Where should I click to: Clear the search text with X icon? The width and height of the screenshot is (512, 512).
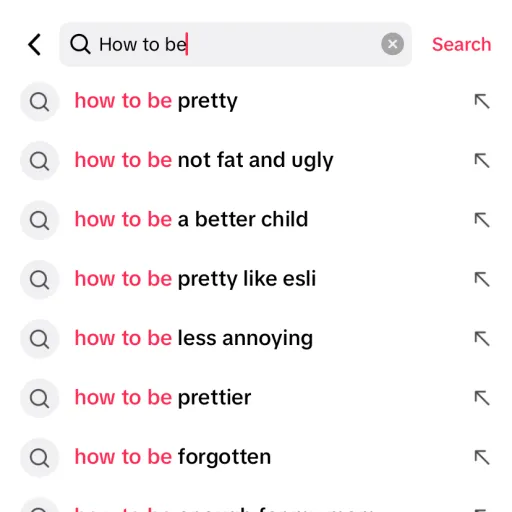click(x=392, y=44)
